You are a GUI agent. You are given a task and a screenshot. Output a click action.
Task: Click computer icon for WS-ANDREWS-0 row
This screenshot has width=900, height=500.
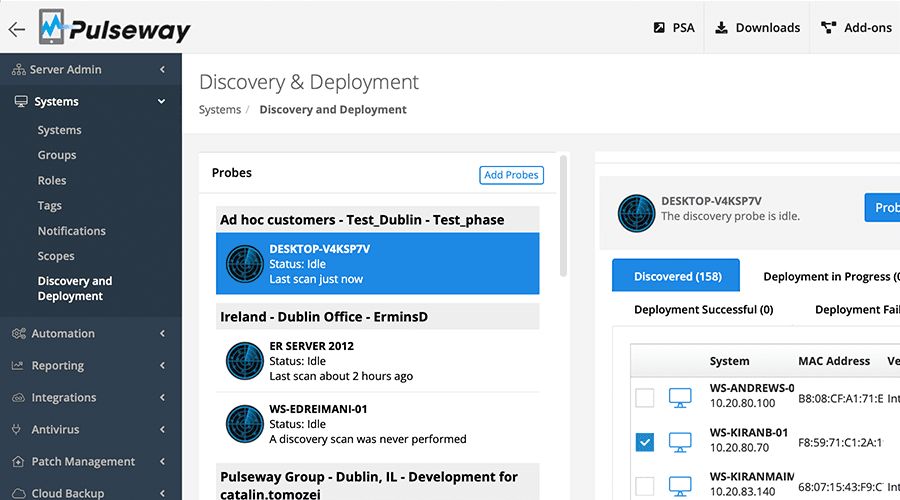(680, 398)
